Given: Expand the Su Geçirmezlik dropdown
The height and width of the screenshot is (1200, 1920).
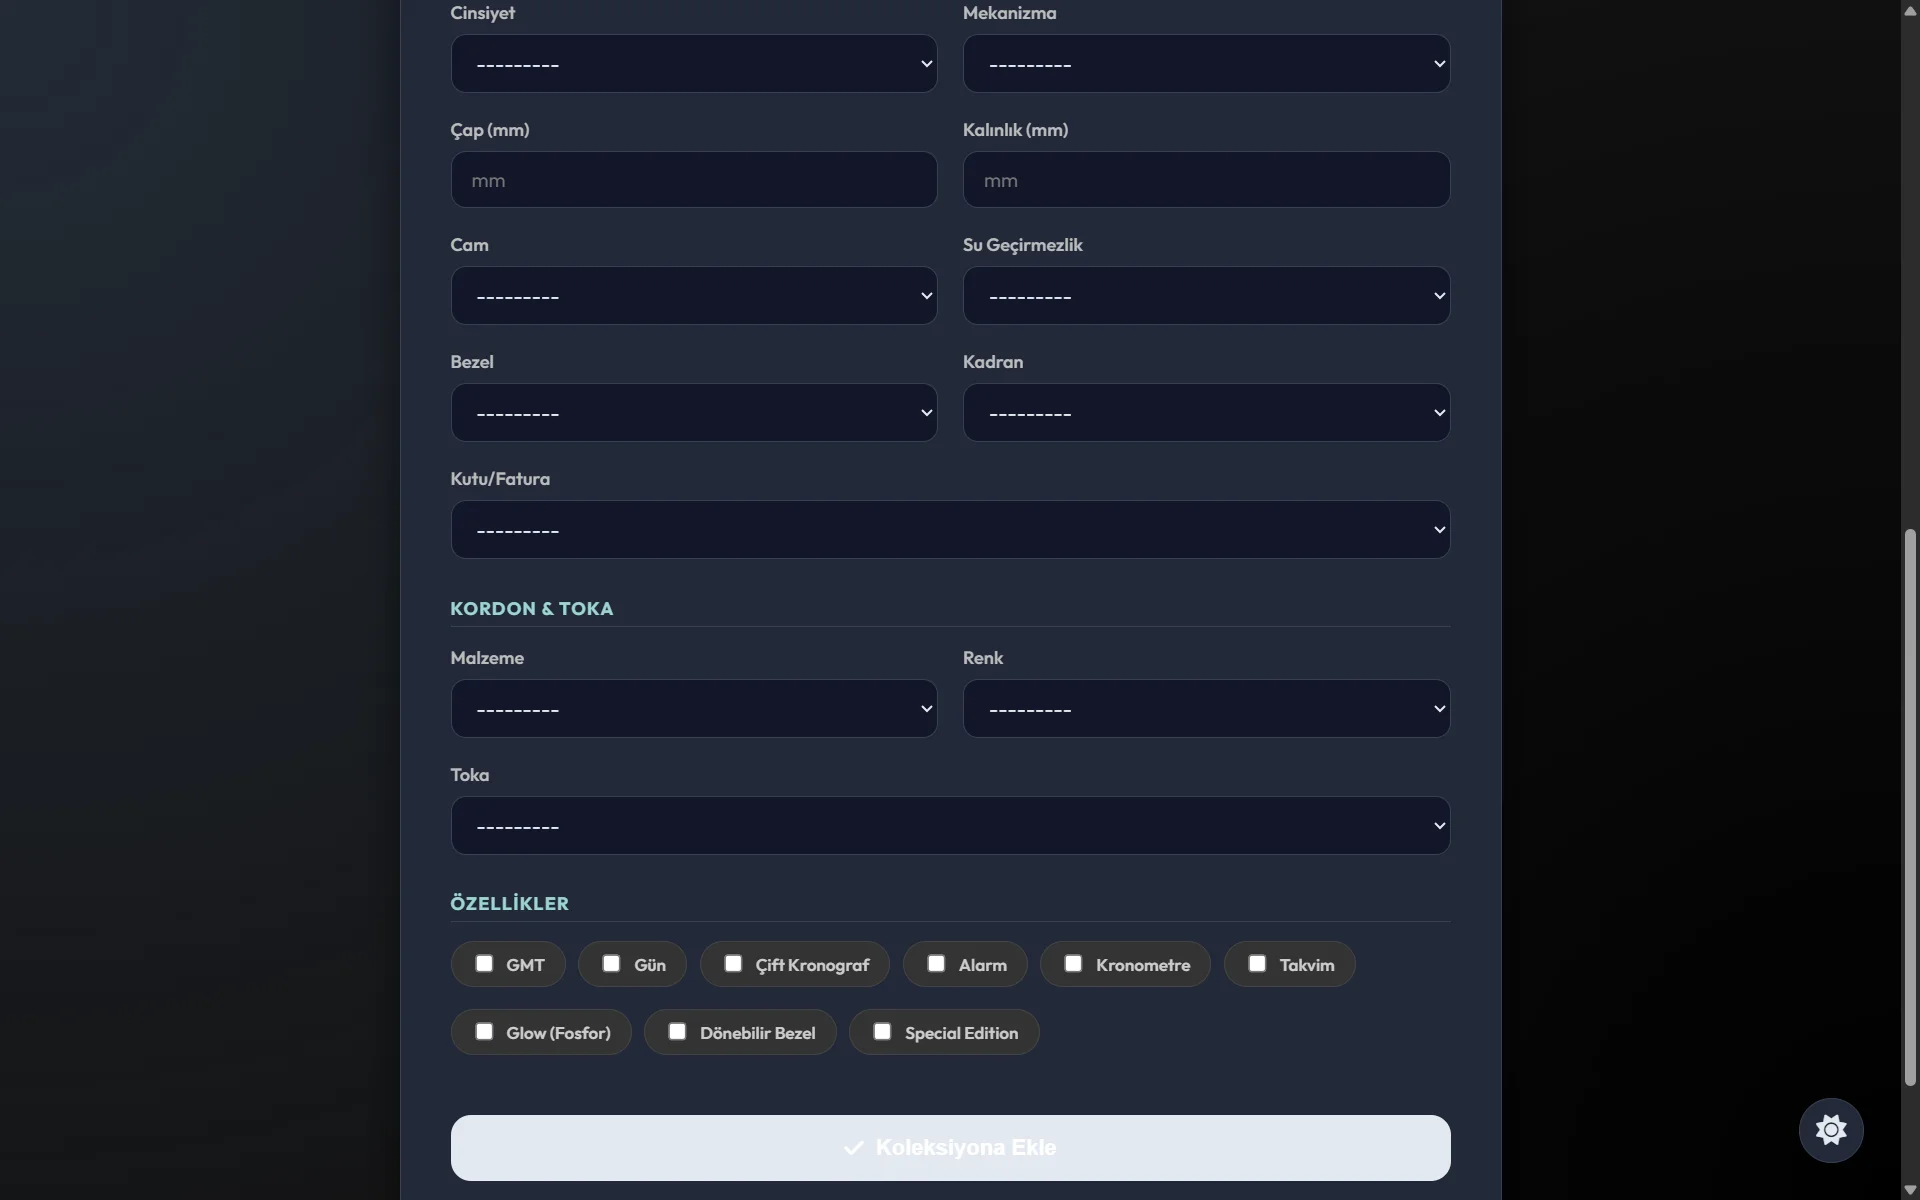Looking at the screenshot, I should 1206,296.
